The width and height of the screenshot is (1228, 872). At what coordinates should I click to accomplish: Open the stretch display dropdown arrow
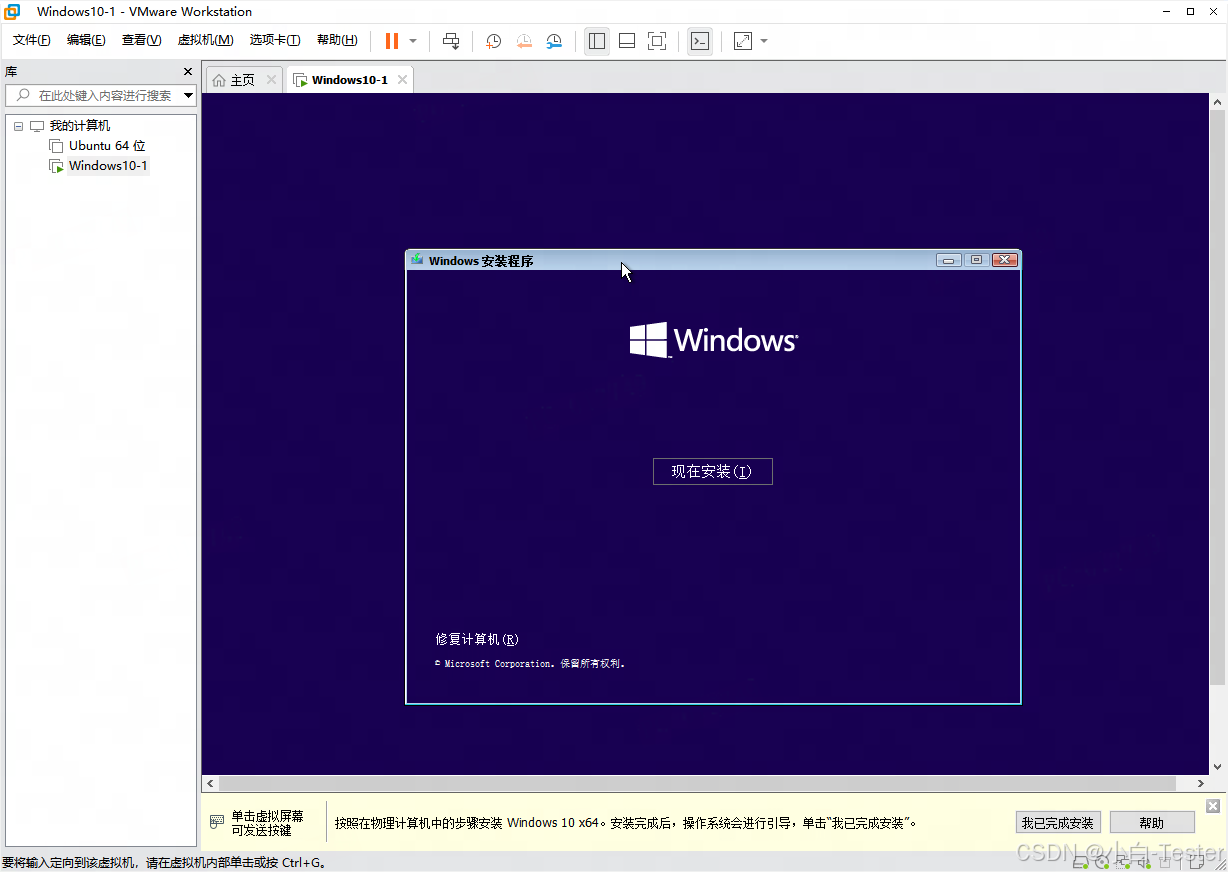[764, 41]
